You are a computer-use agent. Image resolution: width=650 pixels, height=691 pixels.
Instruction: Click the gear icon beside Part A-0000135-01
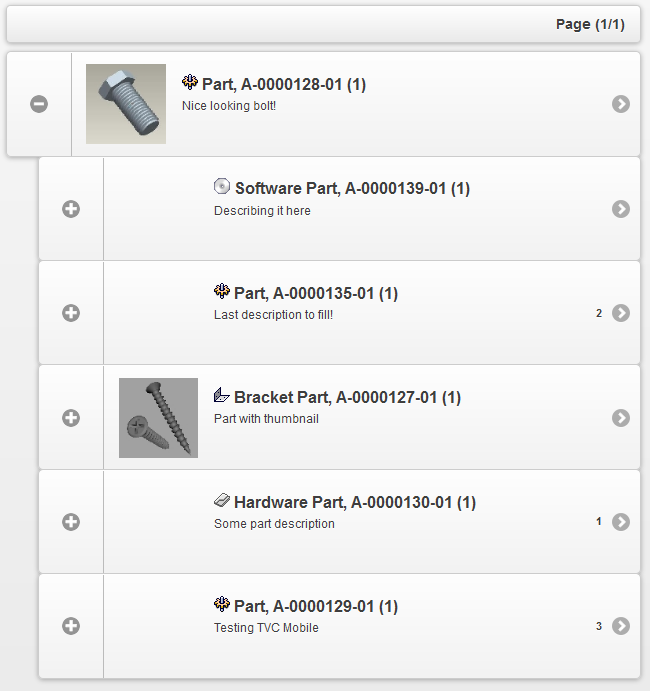[x=222, y=291]
